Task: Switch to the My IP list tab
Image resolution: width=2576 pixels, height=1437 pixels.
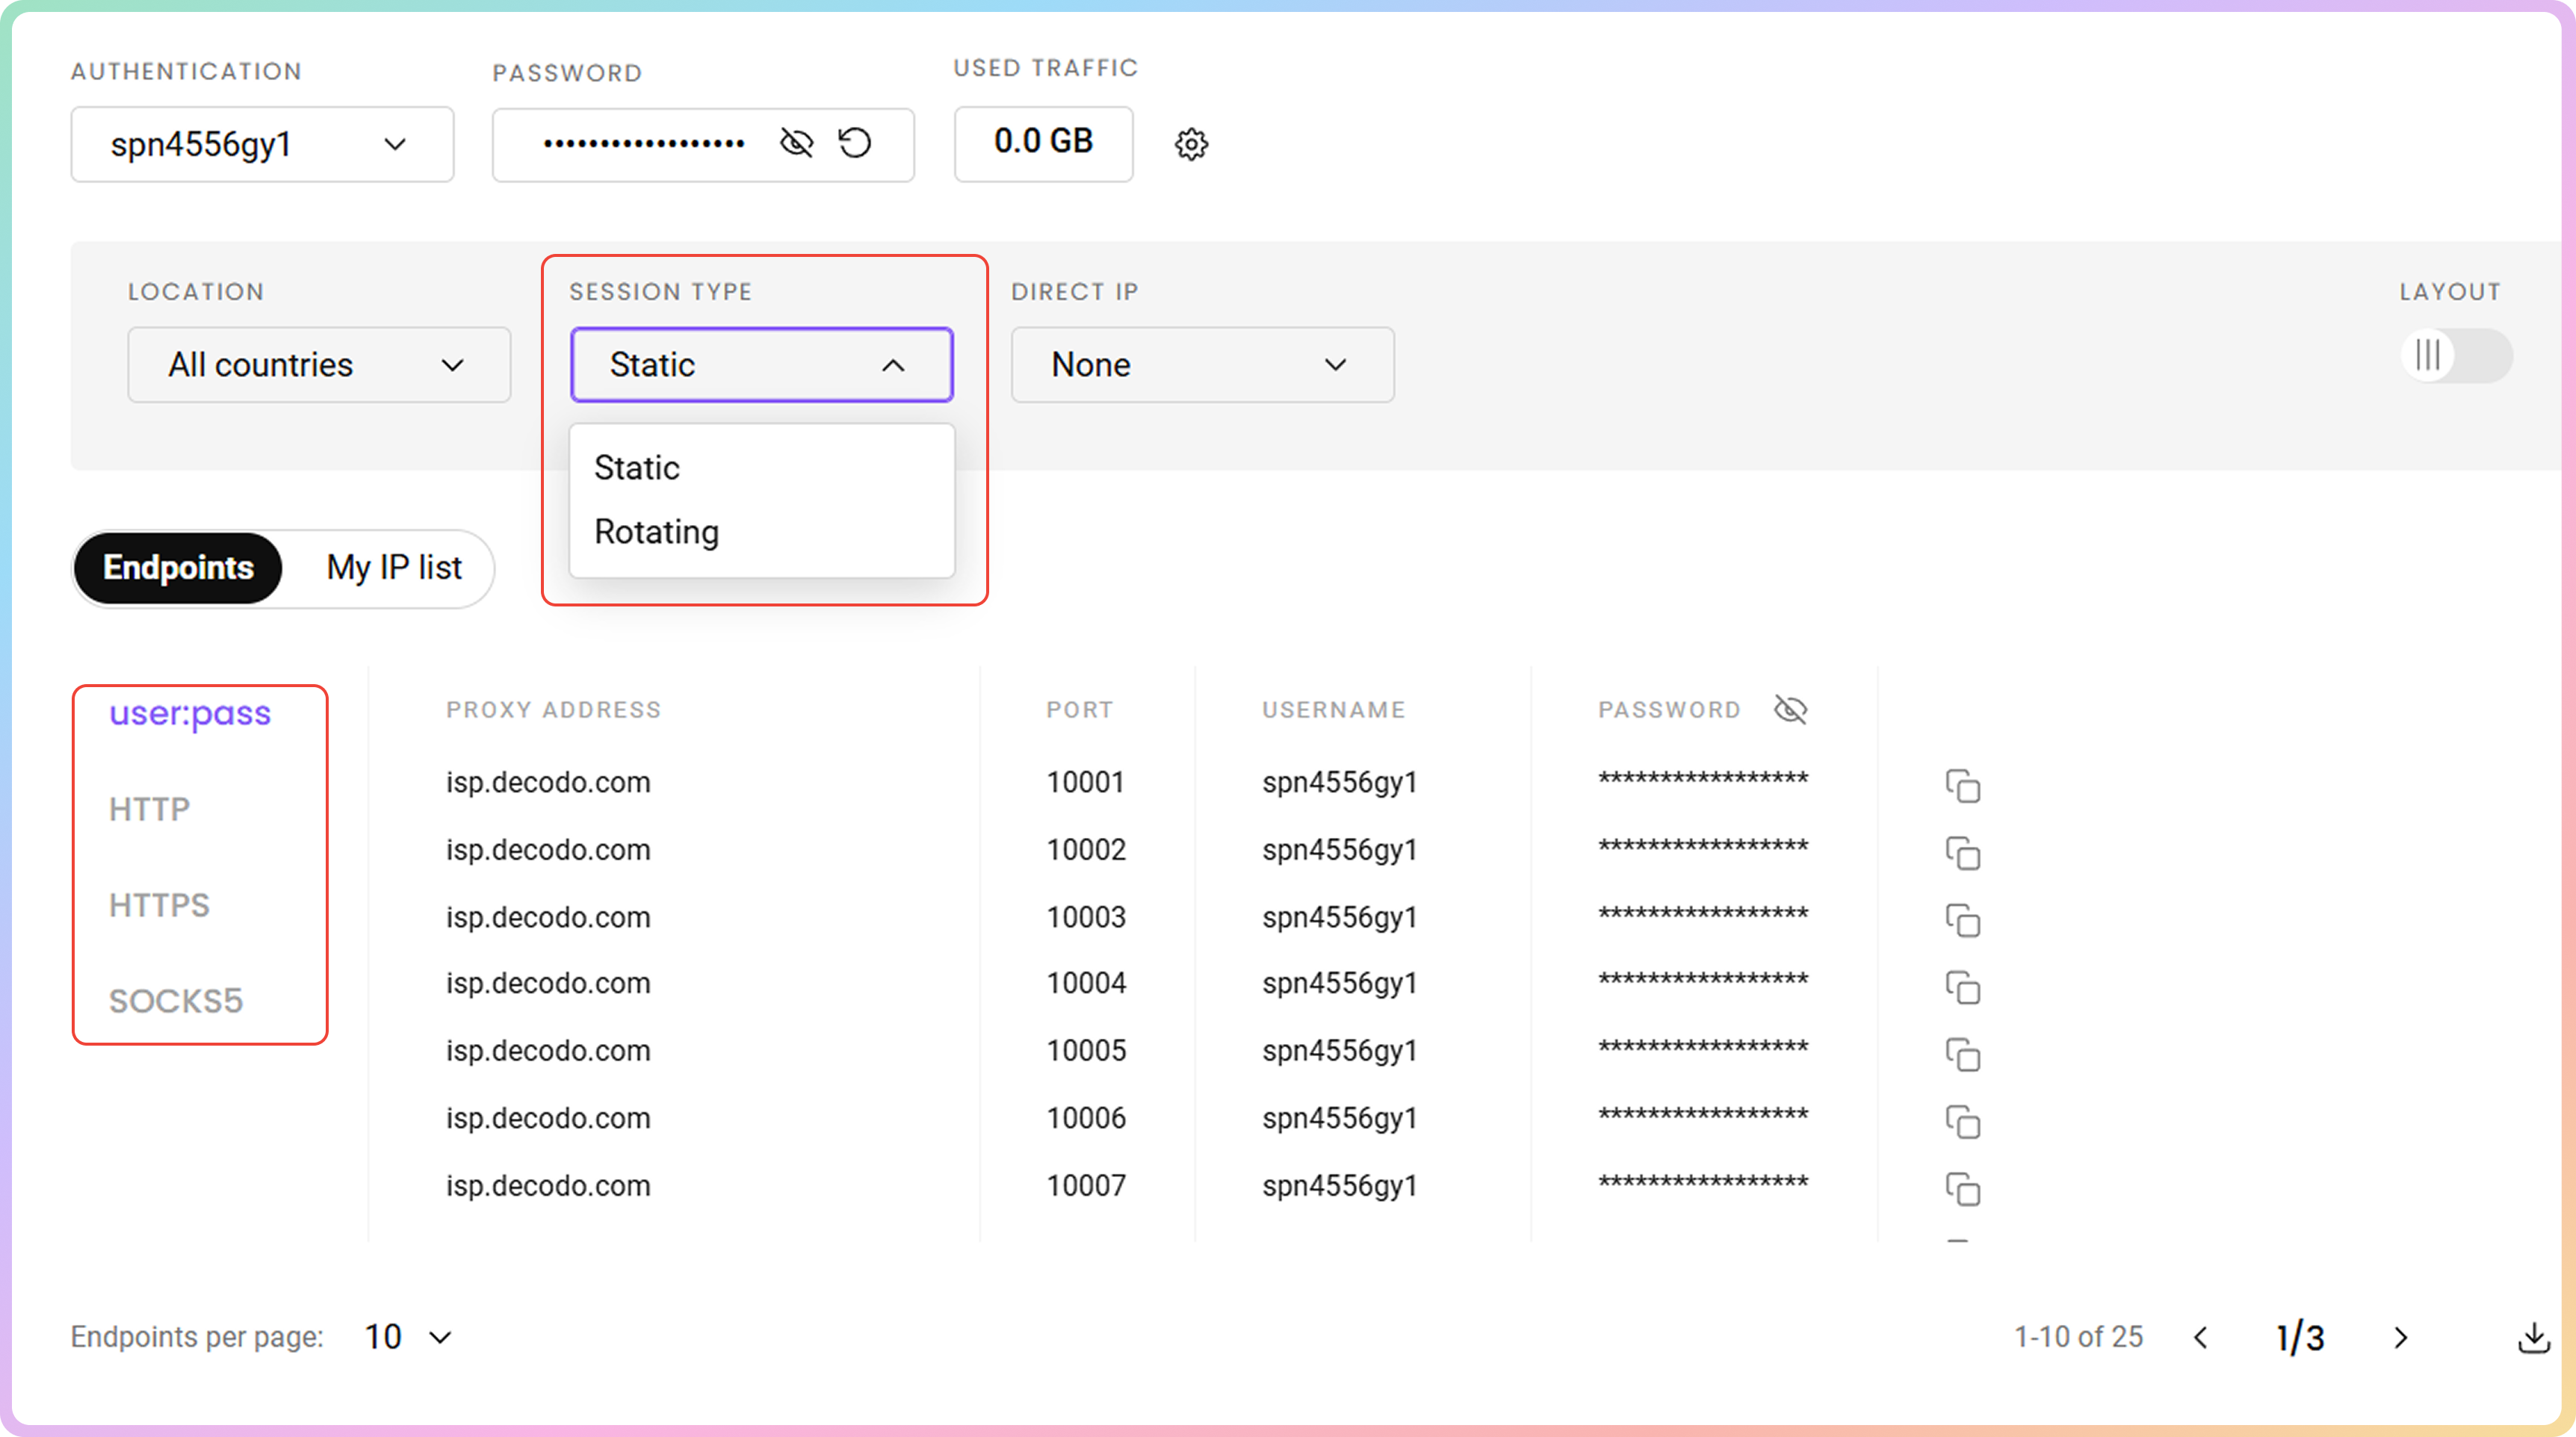Action: click(394, 568)
